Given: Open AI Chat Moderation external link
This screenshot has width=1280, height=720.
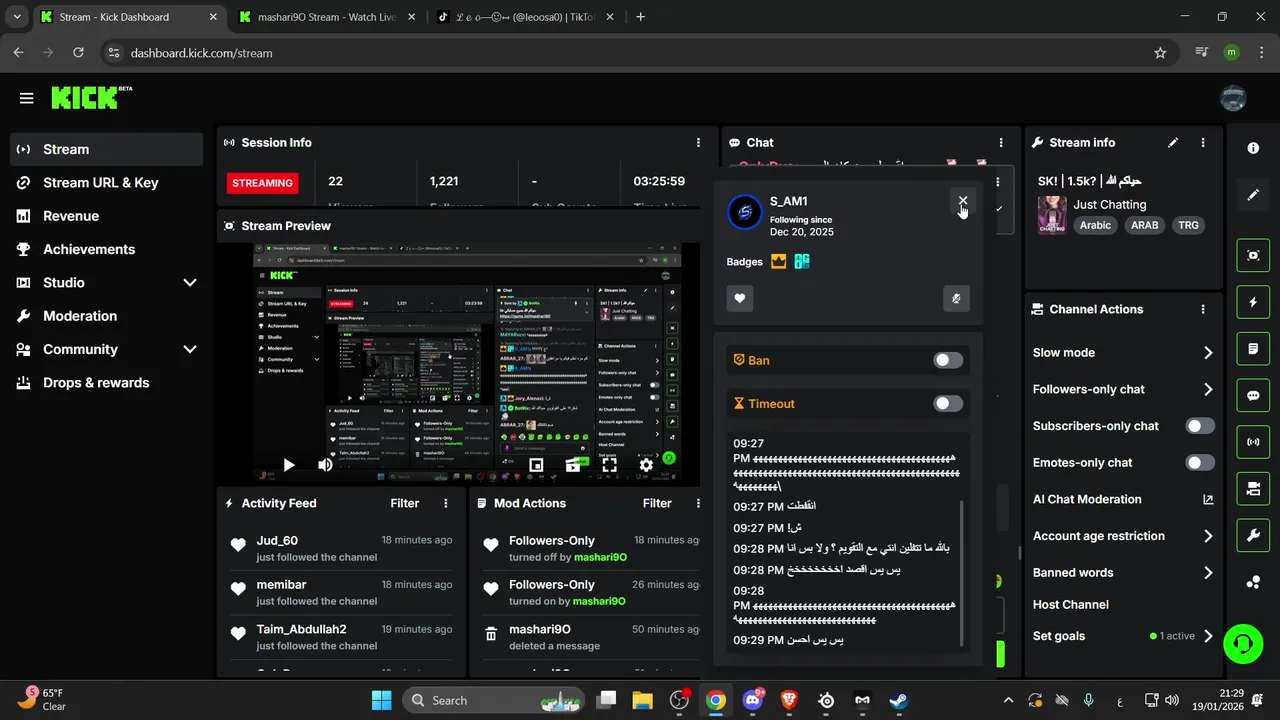Looking at the screenshot, I should [1208, 500].
